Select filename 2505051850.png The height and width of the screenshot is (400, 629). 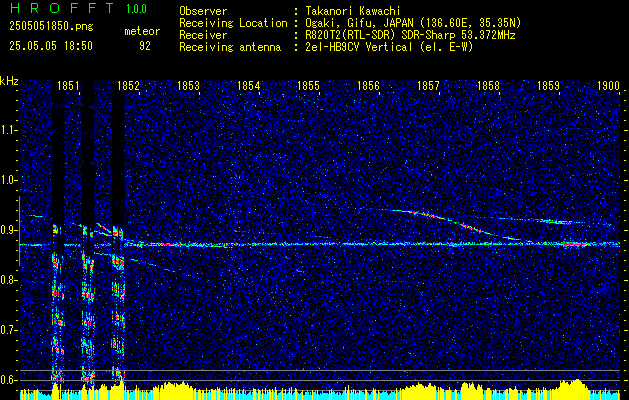point(51,27)
